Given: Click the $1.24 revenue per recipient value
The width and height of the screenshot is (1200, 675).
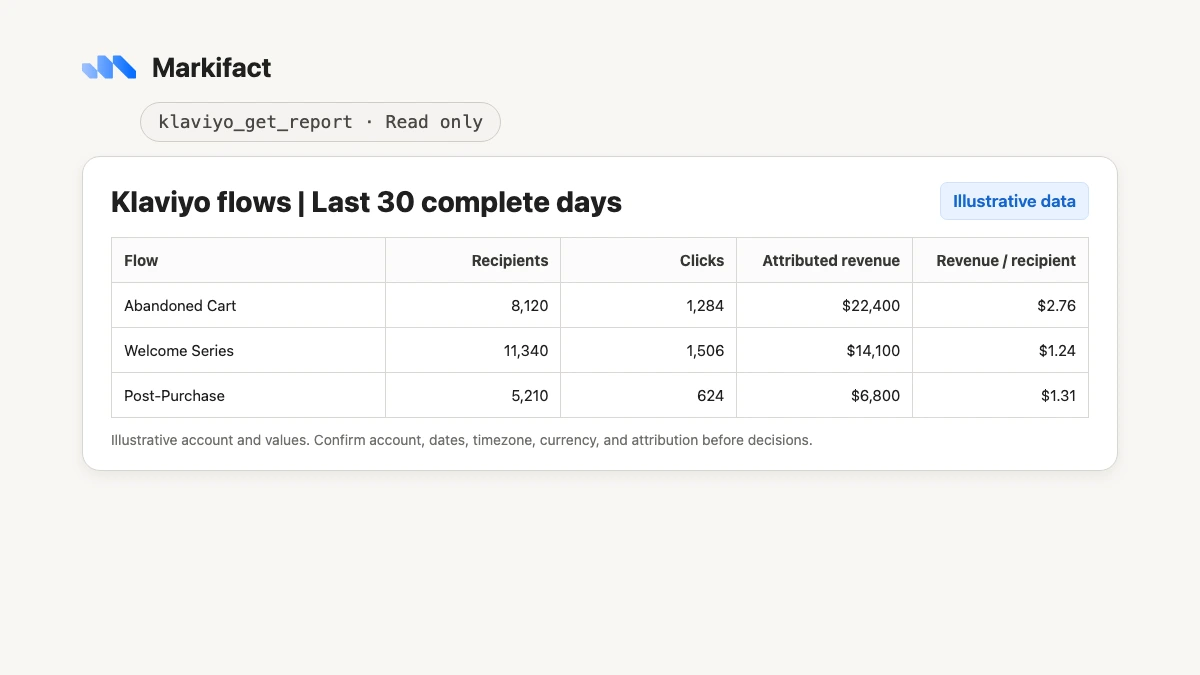Looking at the screenshot, I should coord(1056,351).
